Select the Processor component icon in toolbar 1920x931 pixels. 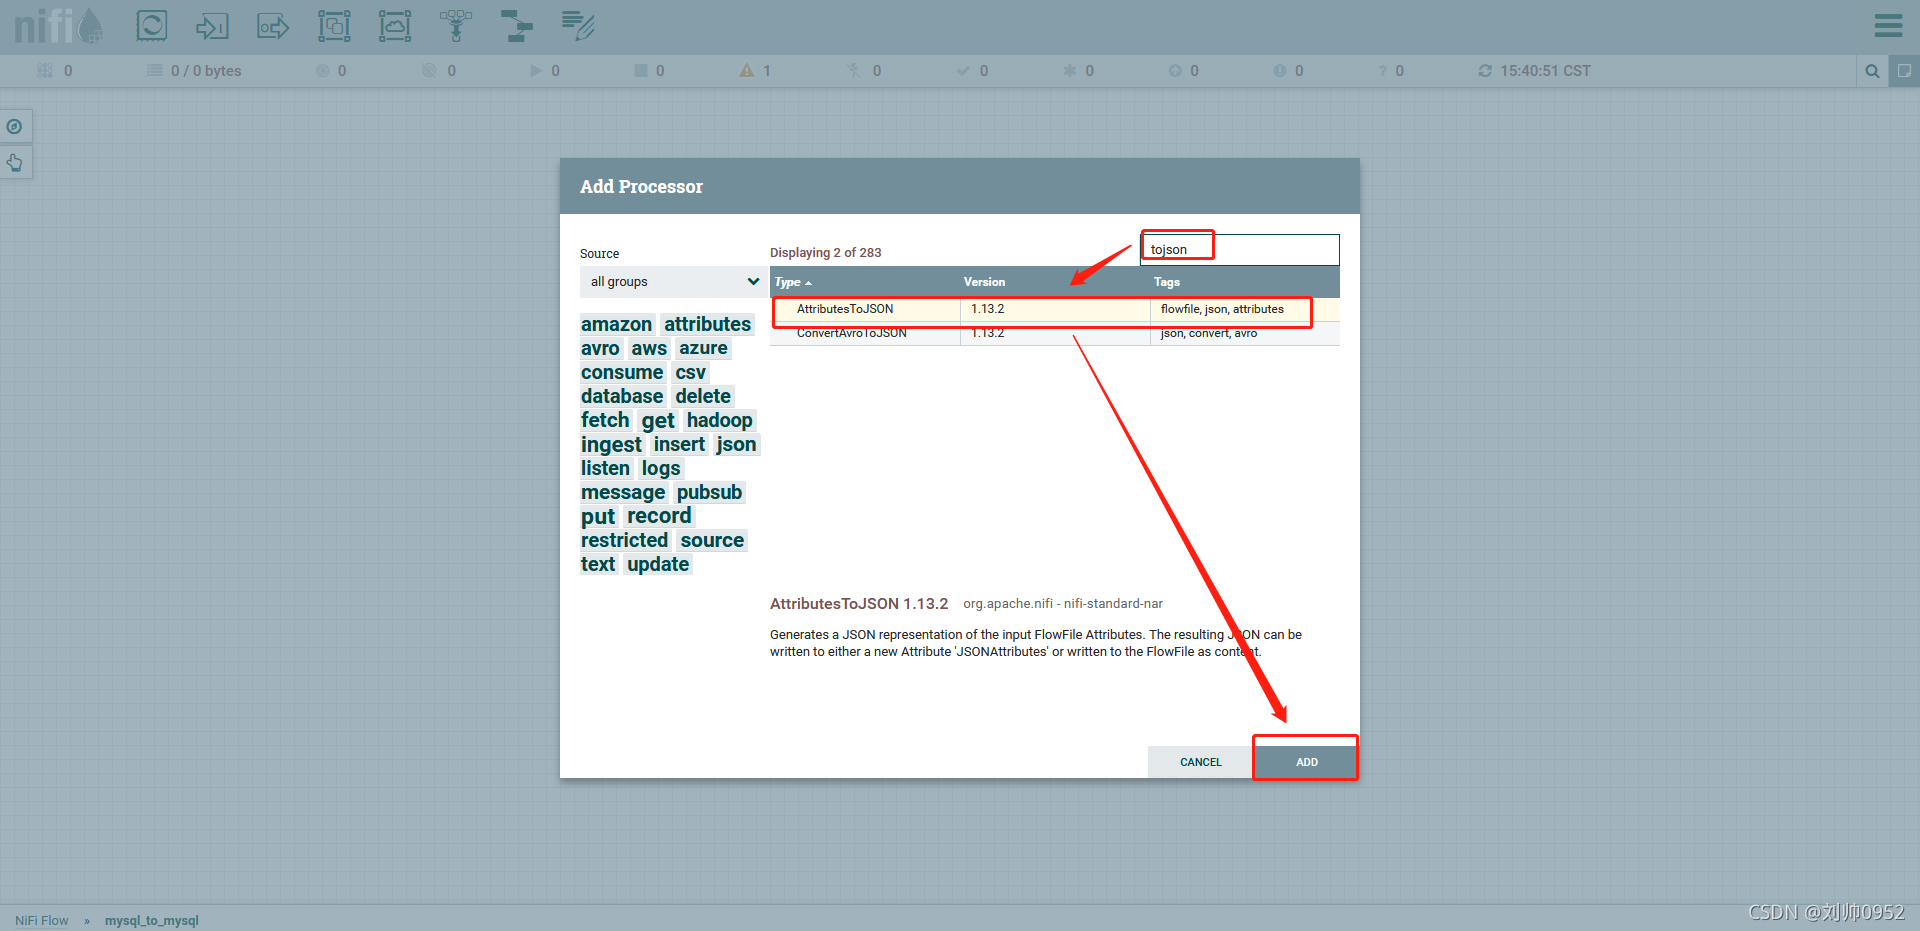click(152, 26)
